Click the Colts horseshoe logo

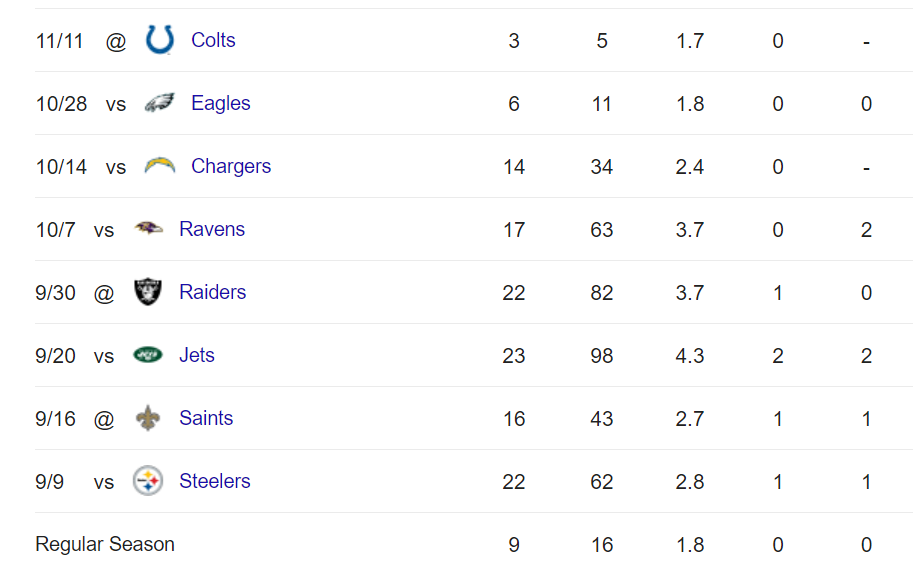160,40
